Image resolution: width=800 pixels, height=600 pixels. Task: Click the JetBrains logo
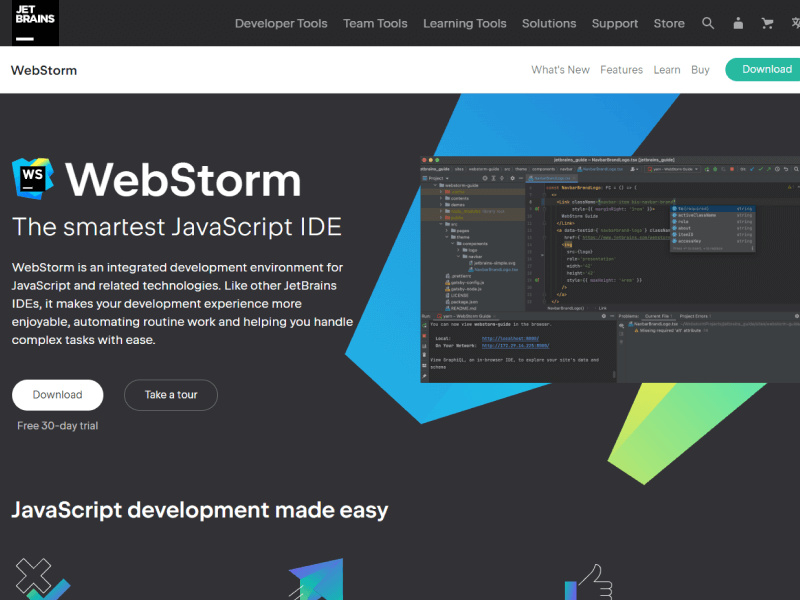[35, 23]
